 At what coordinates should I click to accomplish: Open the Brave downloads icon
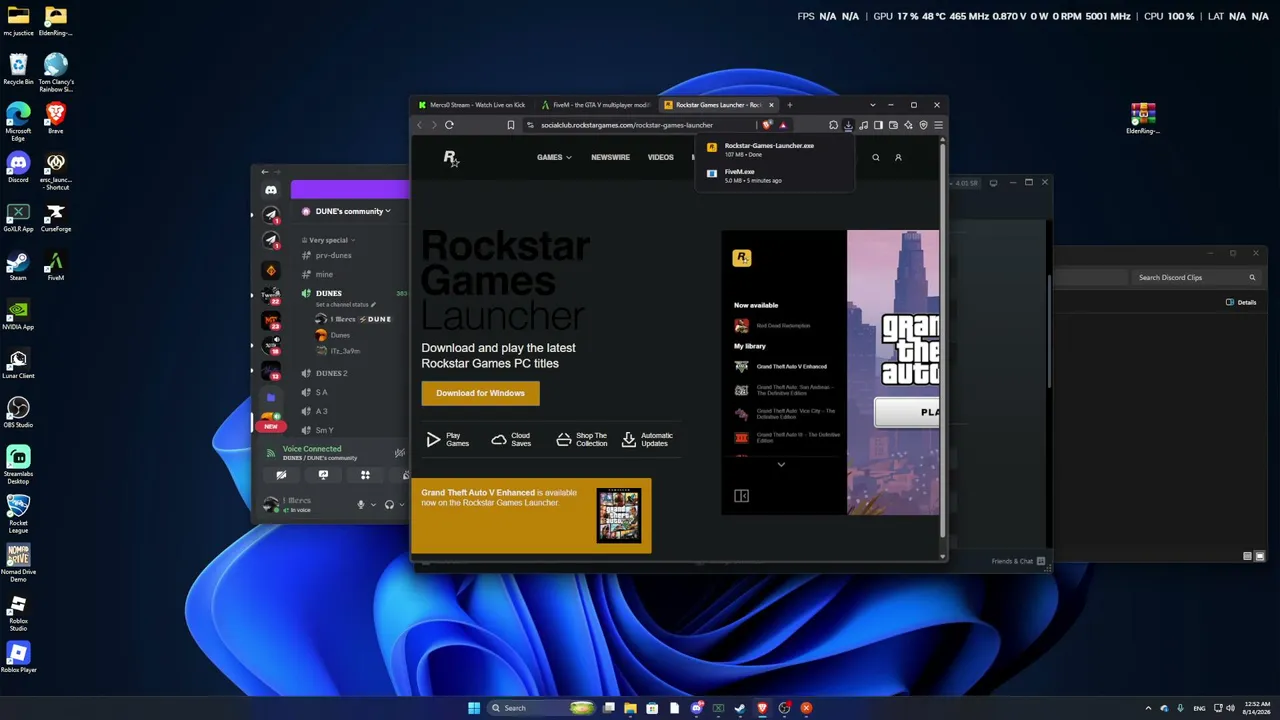coord(848,125)
